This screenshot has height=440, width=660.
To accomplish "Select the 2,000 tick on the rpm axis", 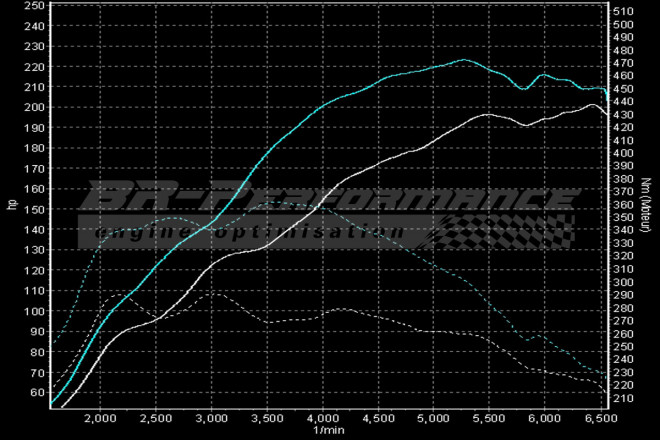I will coord(101,417).
